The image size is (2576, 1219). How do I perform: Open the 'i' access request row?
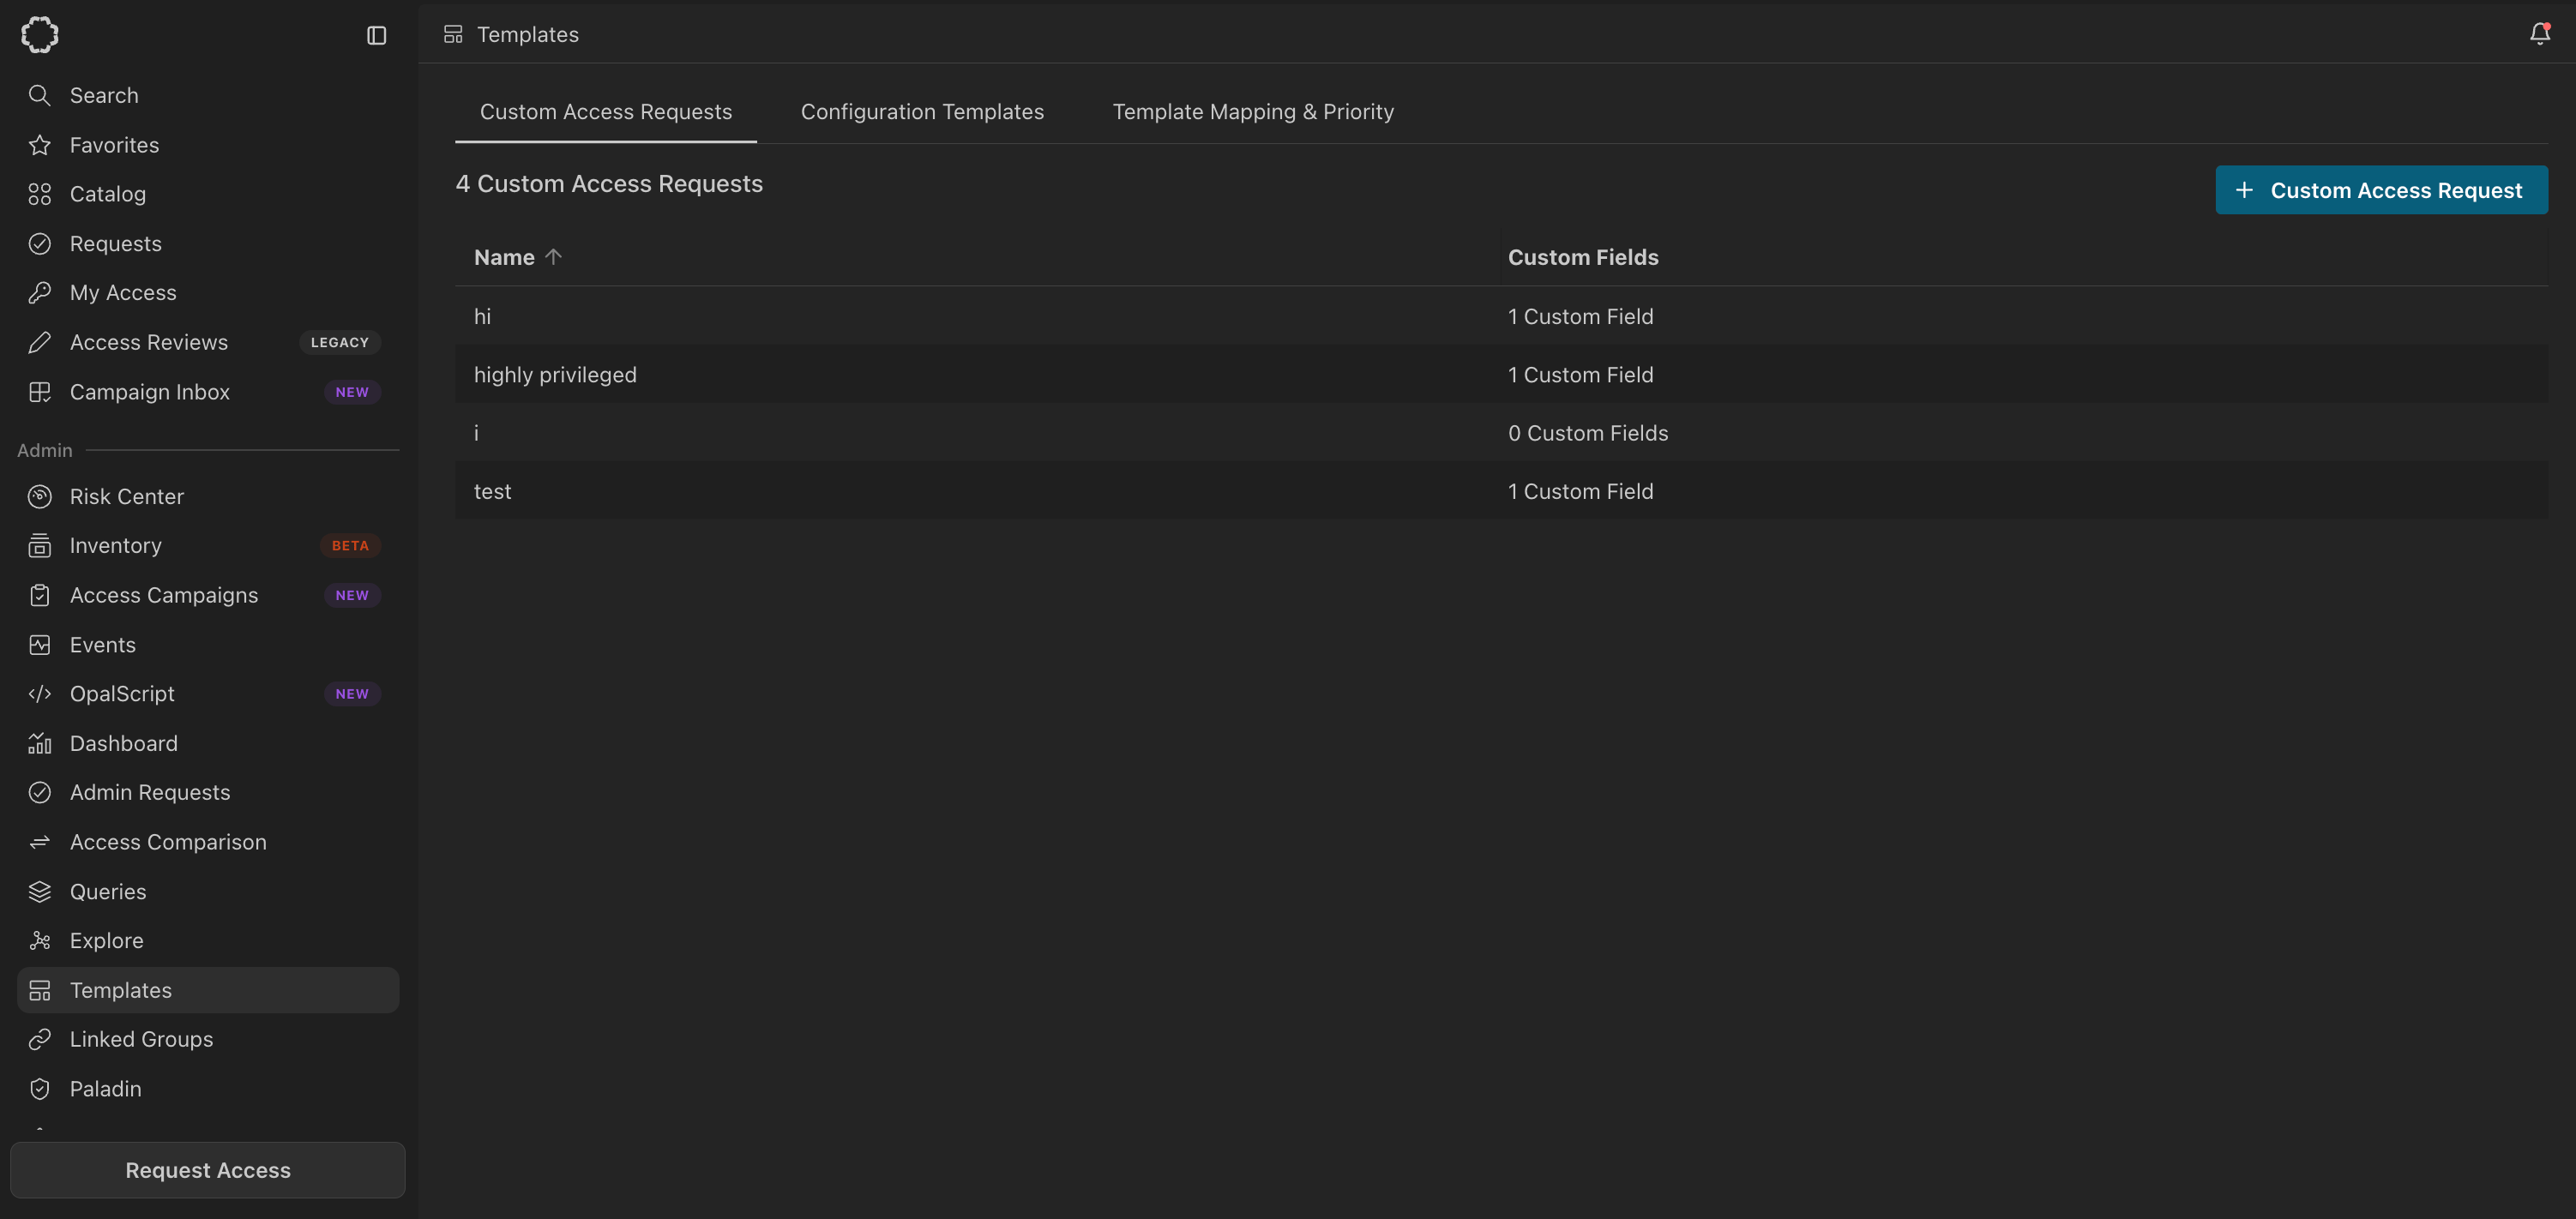pyautogui.click(x=1501, y=433)
